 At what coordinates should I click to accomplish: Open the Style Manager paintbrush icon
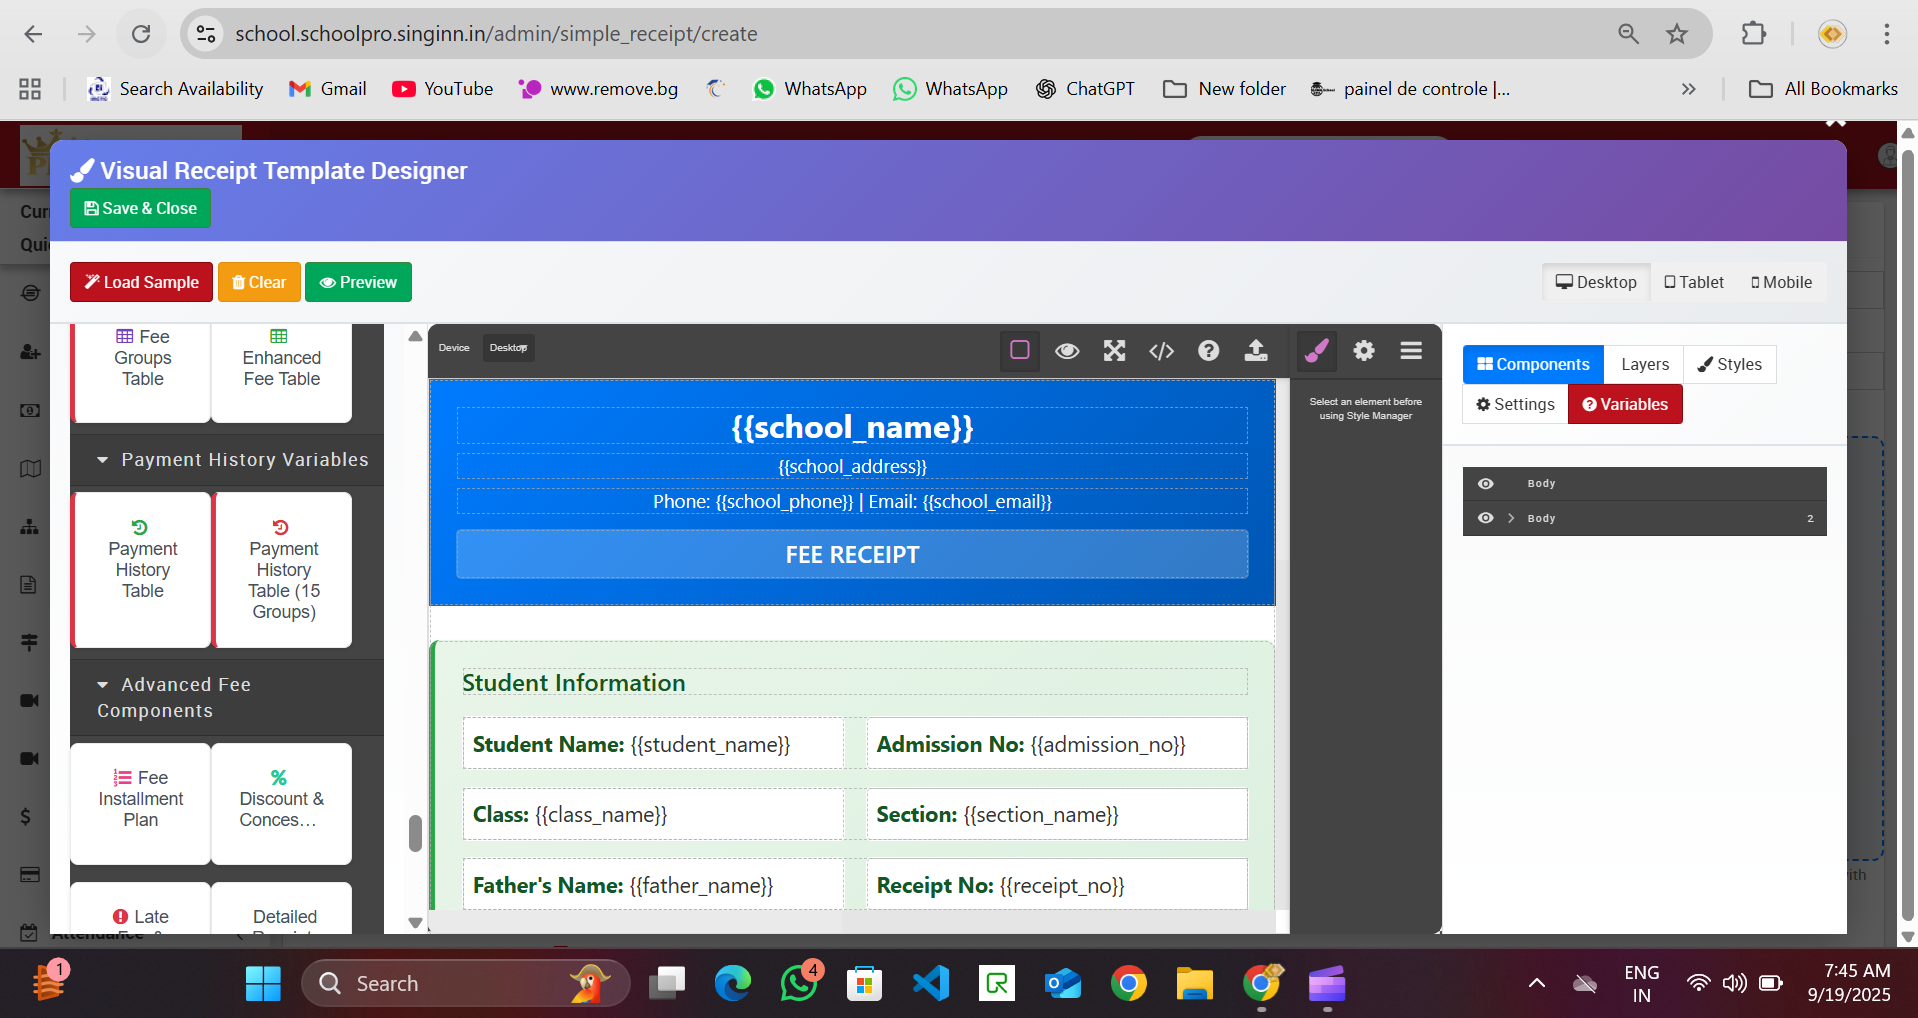click(1316, 351)
